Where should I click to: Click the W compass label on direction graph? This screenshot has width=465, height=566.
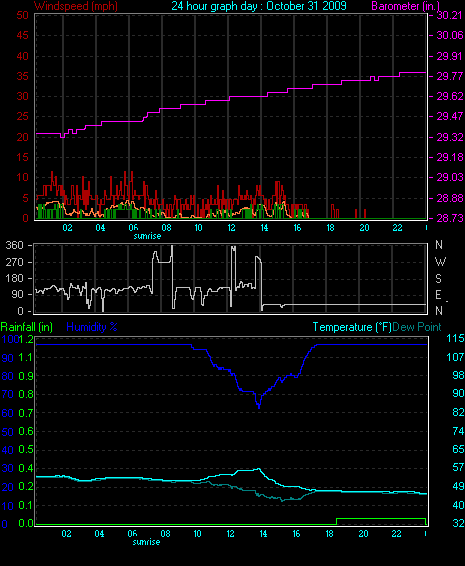[x=440, y=262]
